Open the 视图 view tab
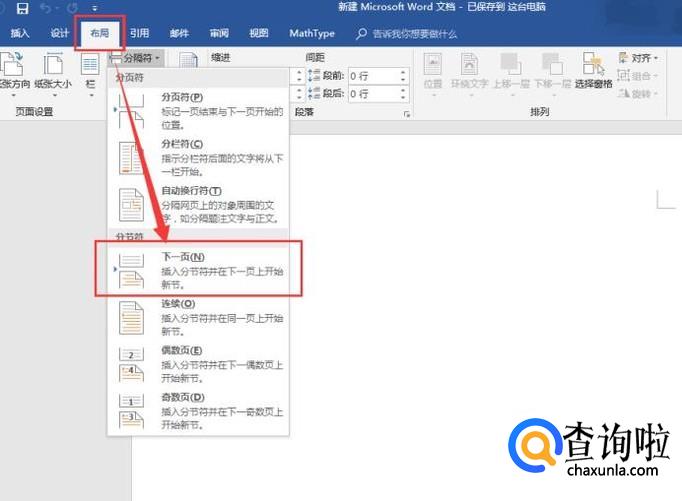 pos(258,33)
